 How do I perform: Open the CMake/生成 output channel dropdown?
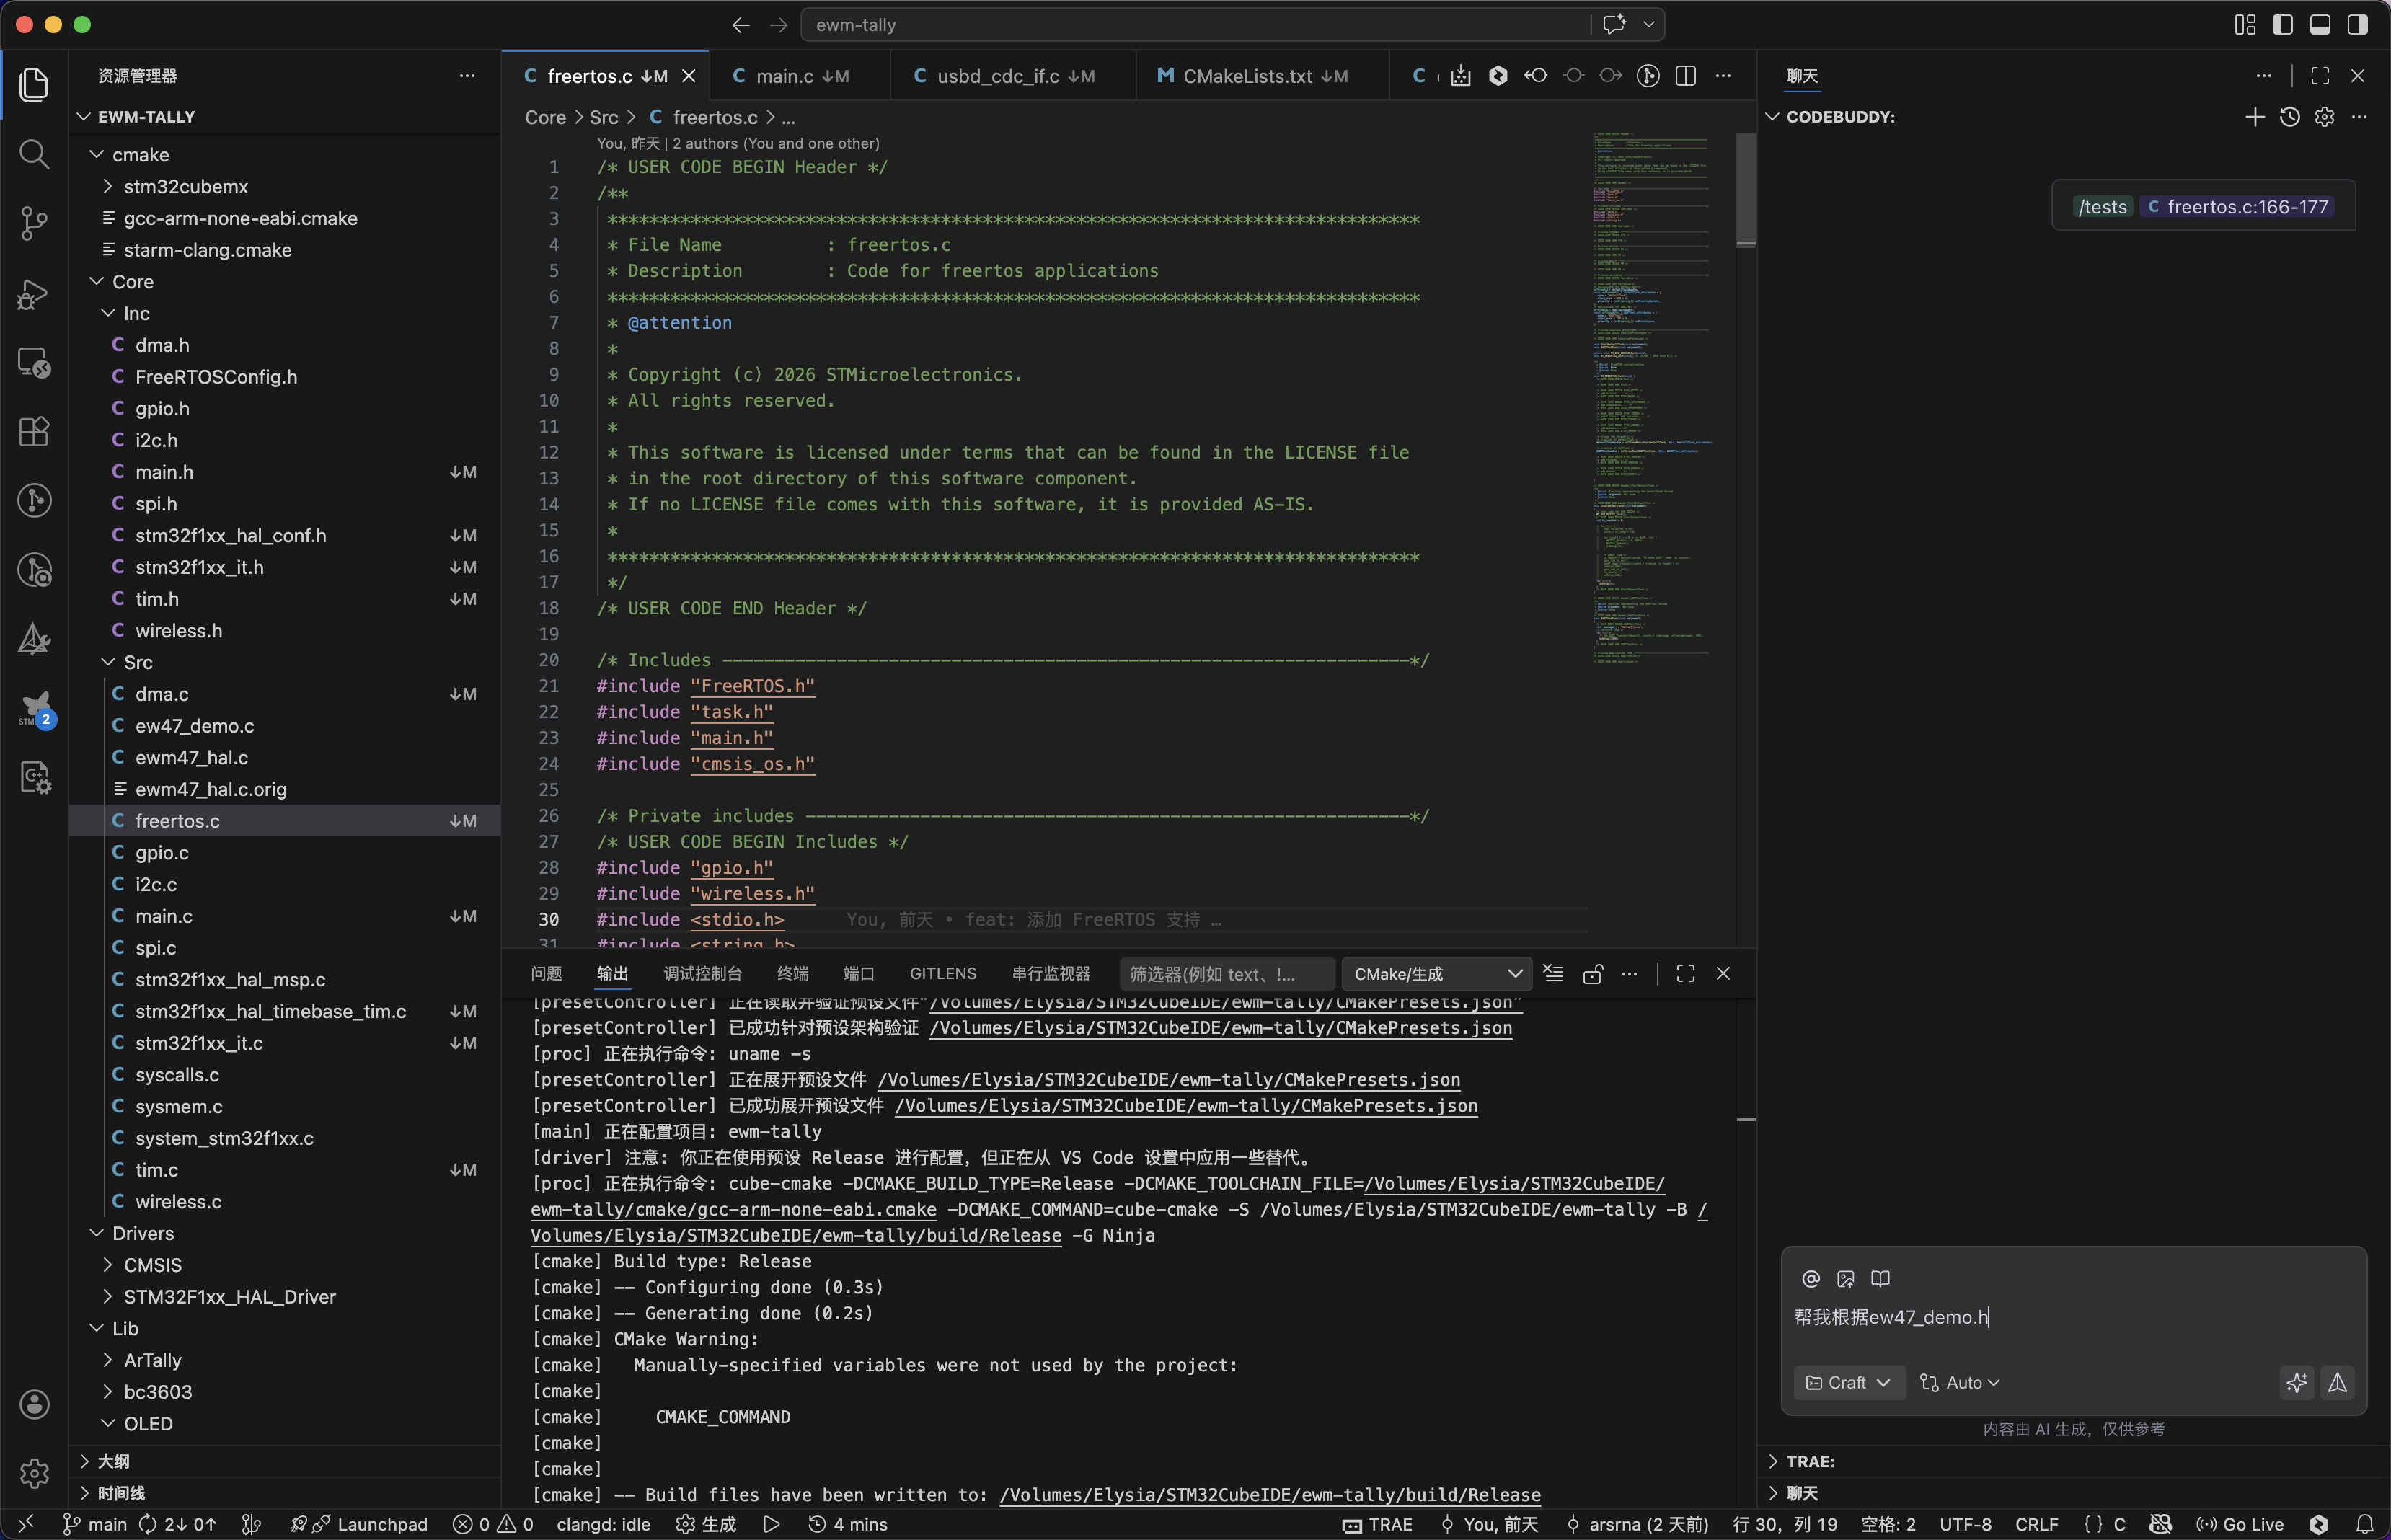point(1436,974)
